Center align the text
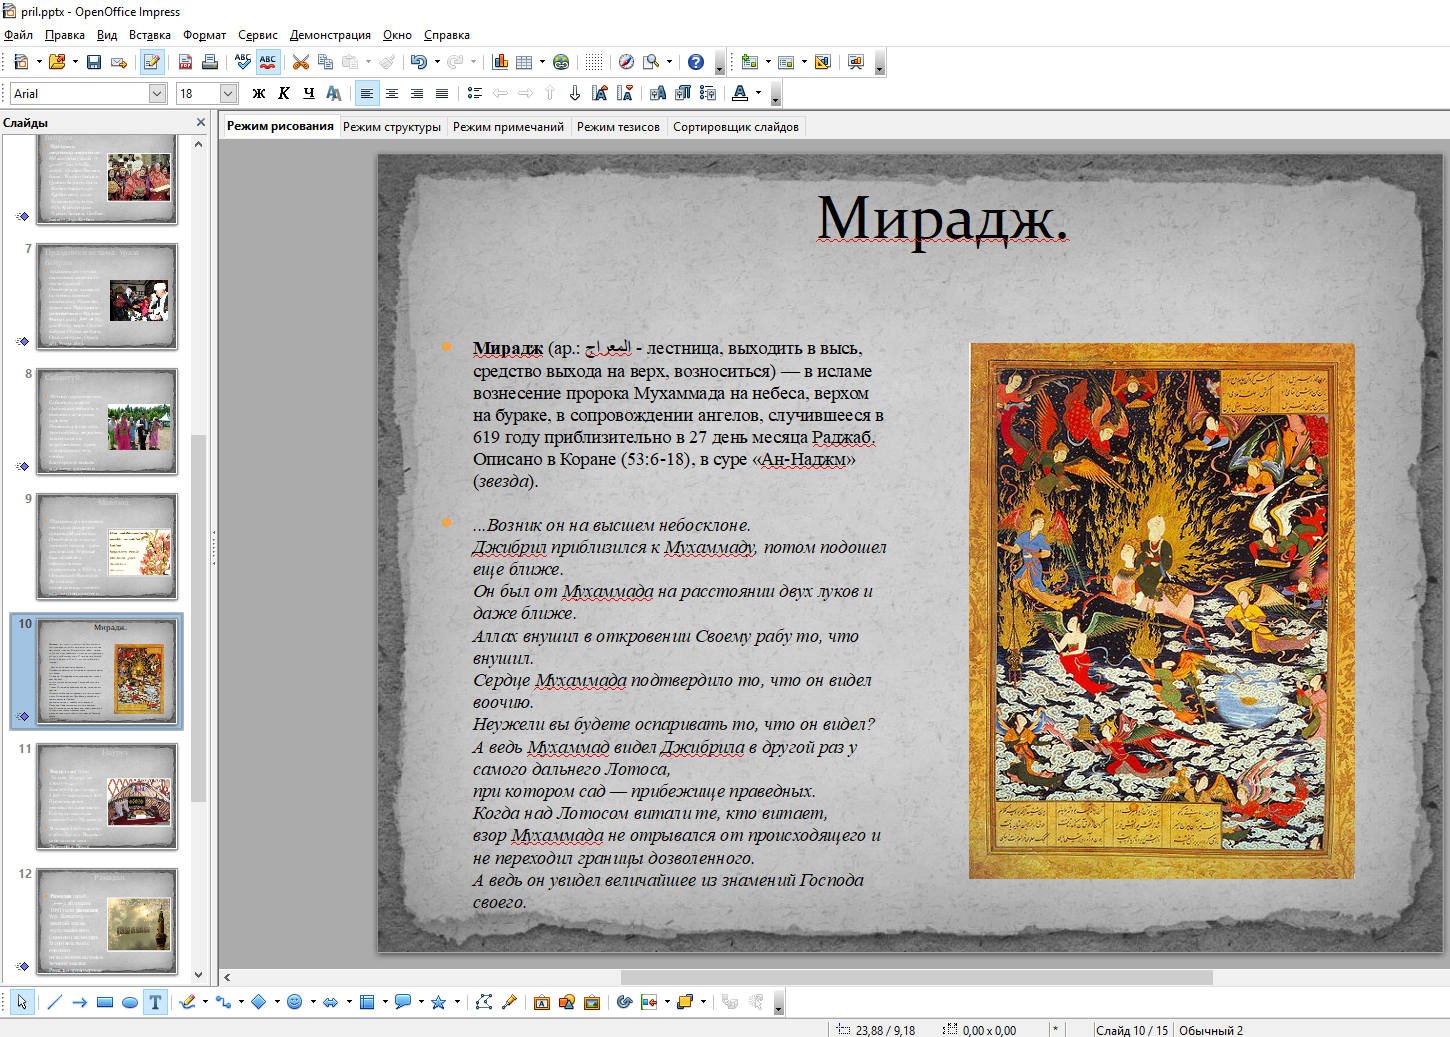1450x1037 pixels. click(392, 93)
